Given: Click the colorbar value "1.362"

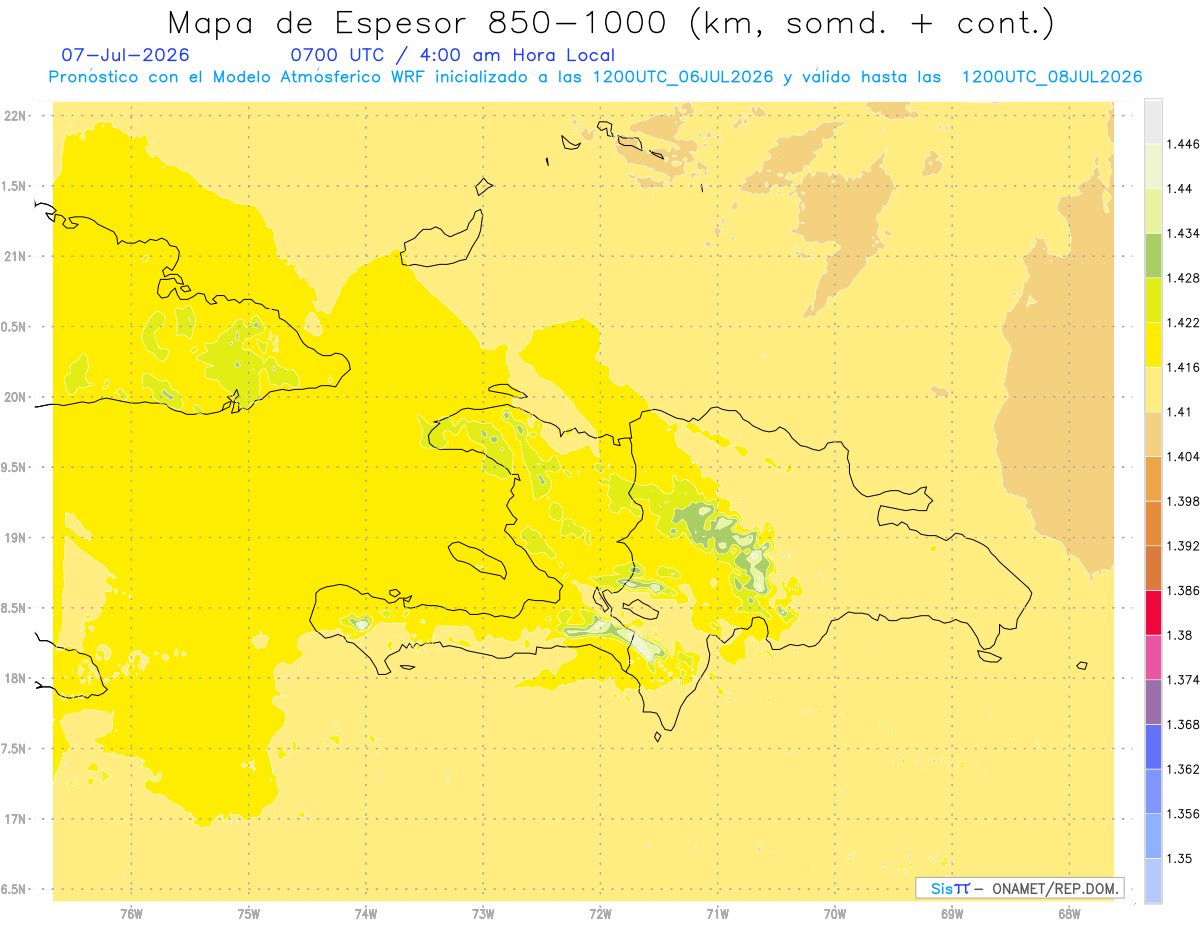Looking at the screenshot, I should (1184, 769).
